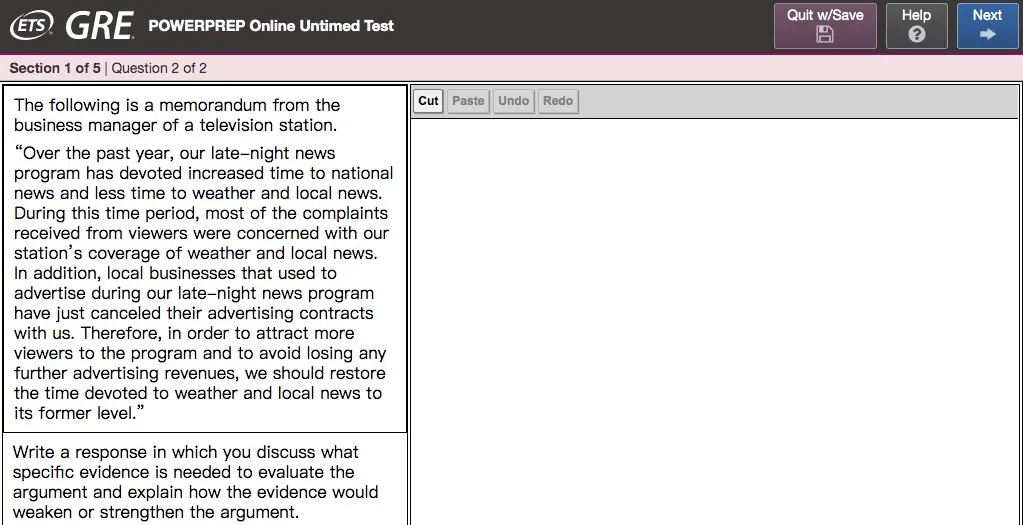Click the GRE logo

pyautogui.click(x=99, y=26)
